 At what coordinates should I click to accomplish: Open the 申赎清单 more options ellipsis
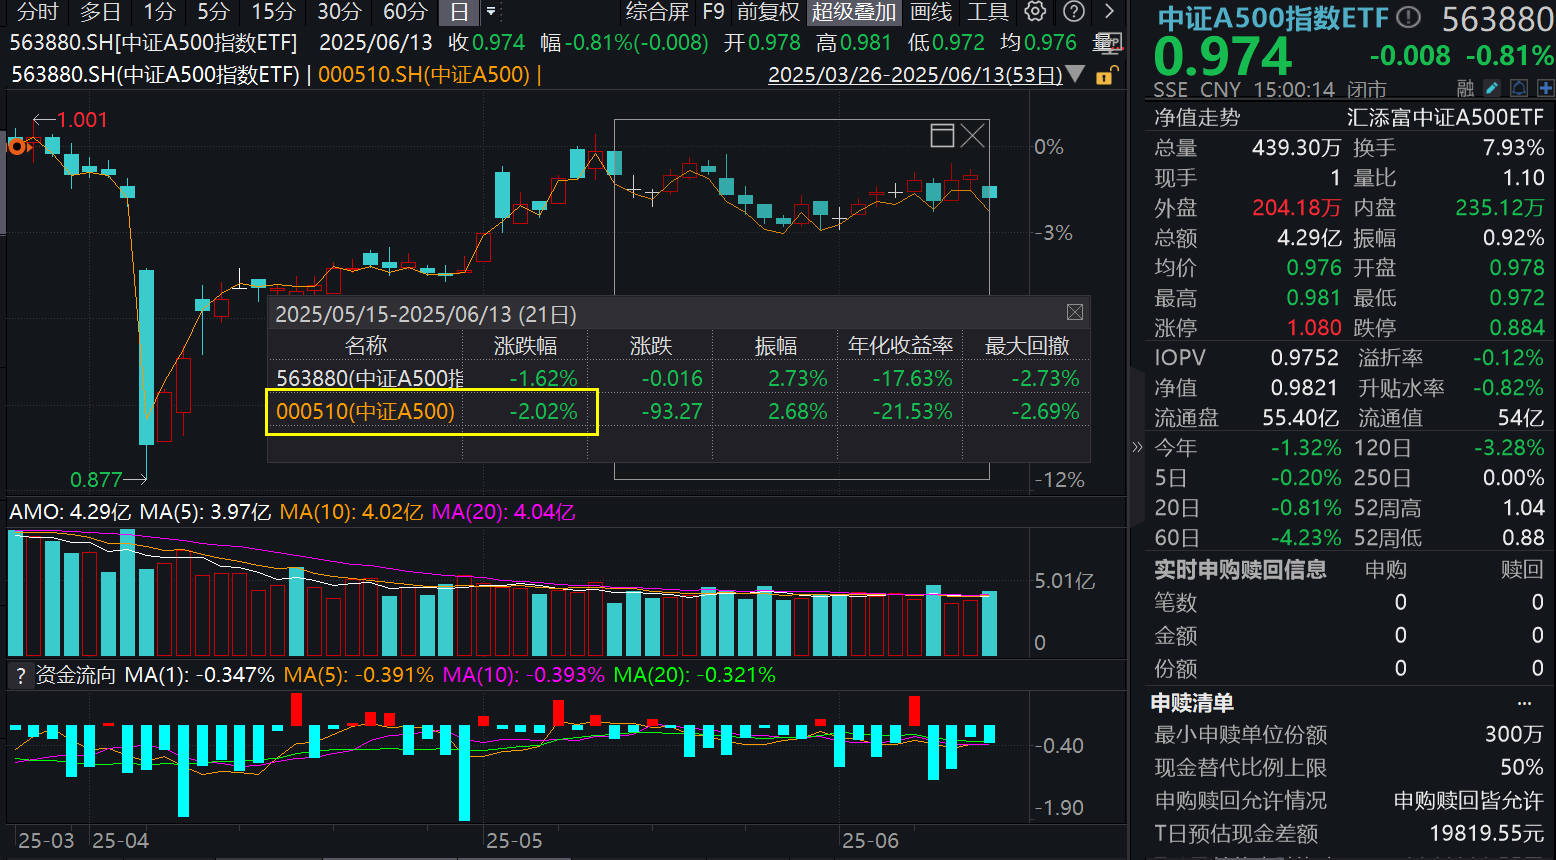1524,703
